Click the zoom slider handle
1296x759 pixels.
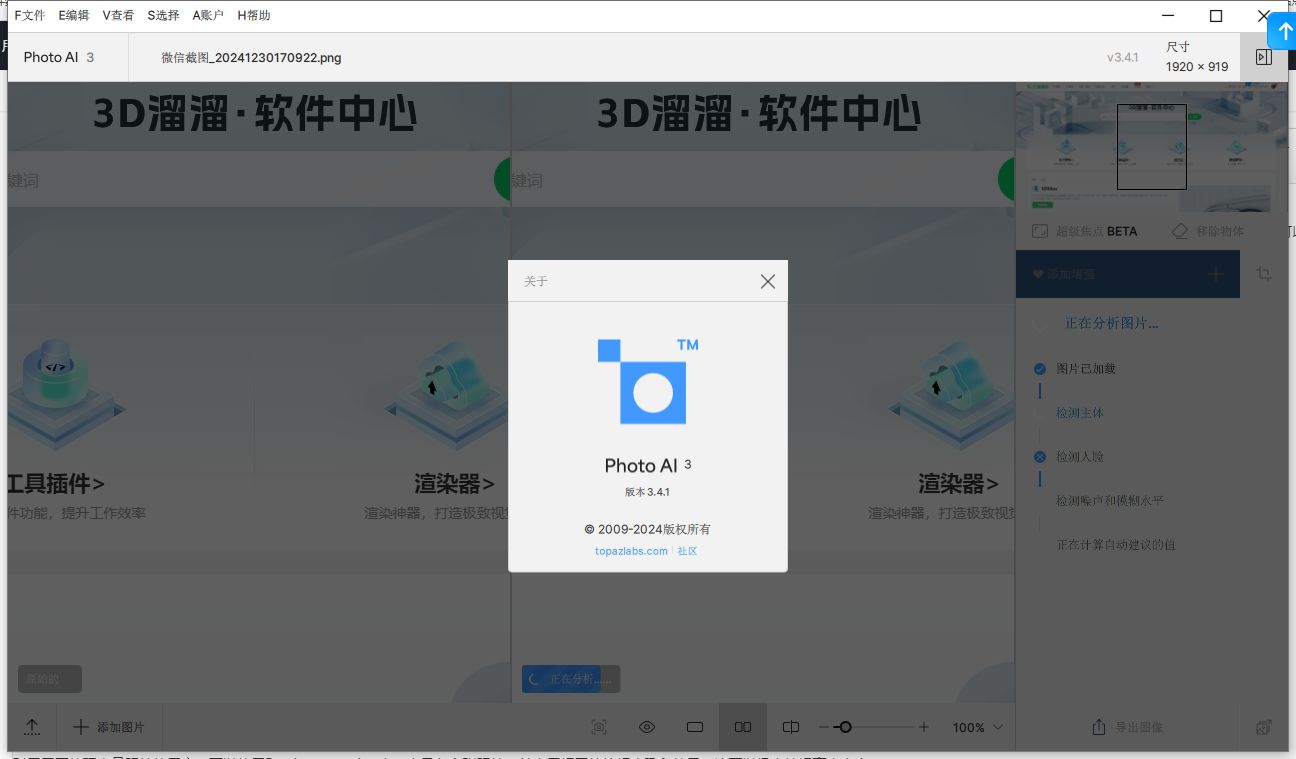click(x=846, y=727)
